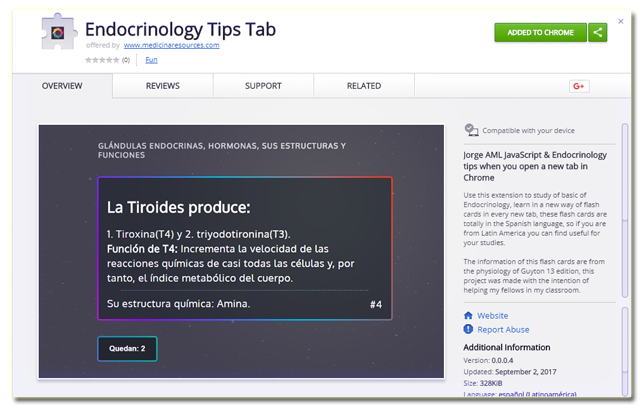This screenshot has height=409, width=640.
Task: Click the description panel scrollbar
Action: pyautogui.click(x=624, y=210)
